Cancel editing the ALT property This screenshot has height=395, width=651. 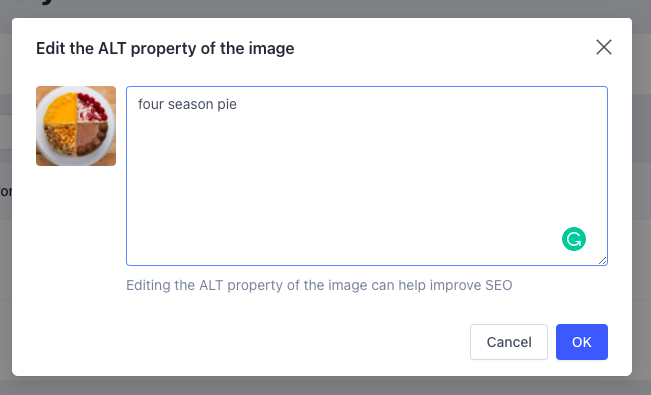(x=509, y=342)
